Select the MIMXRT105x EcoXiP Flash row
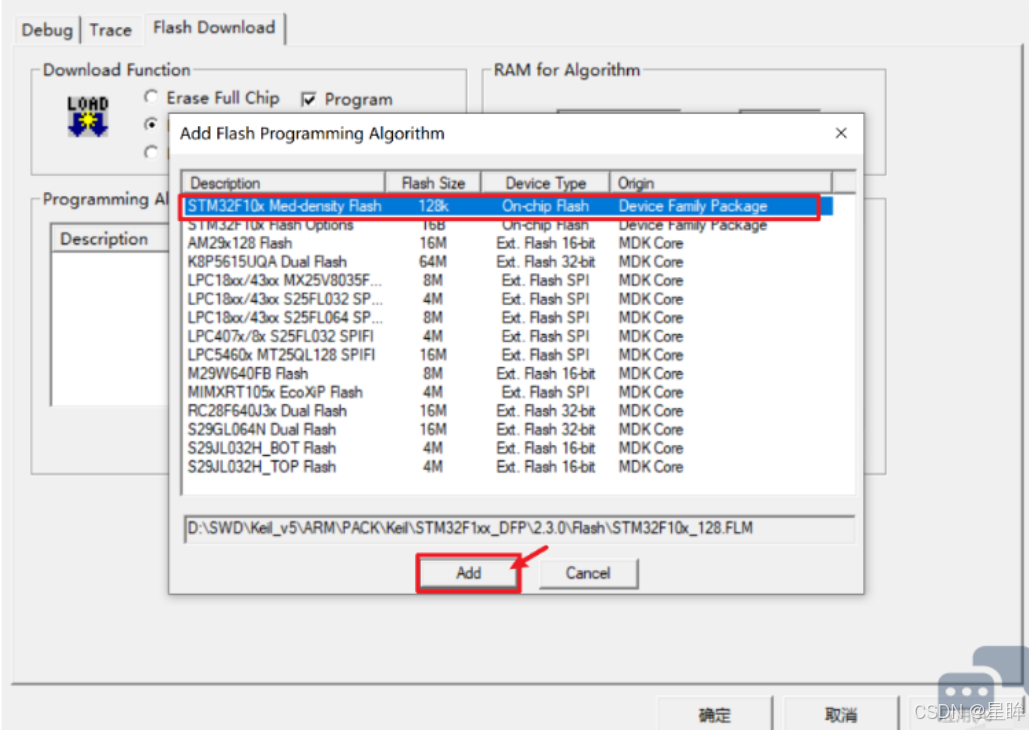The width and height of the screenshot is (1029, 730). (509, 392)
